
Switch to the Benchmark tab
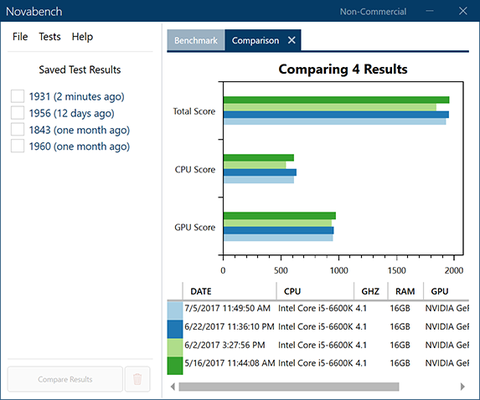(196, 40)
